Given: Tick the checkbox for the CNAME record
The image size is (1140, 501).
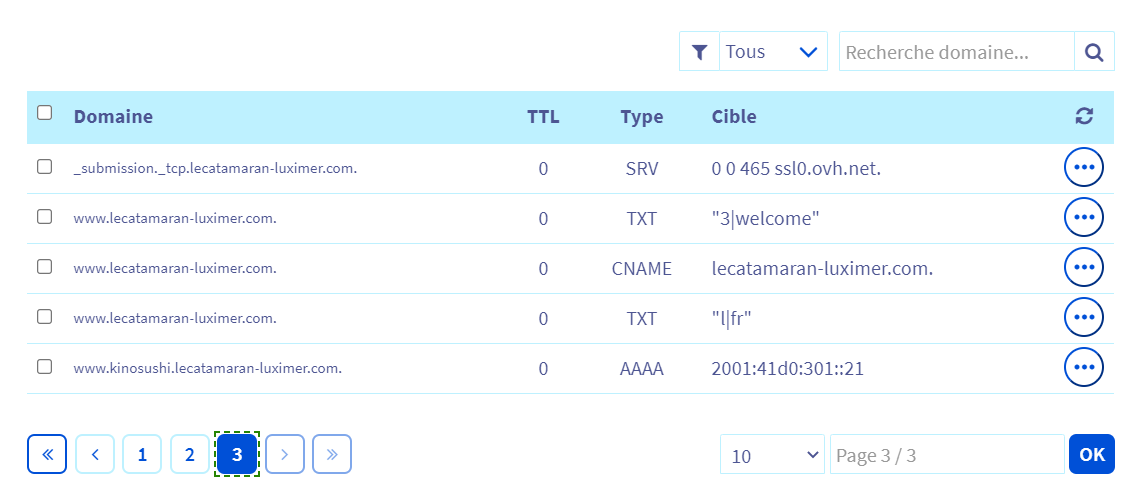Looking at the screenshot, I should 45,267.
